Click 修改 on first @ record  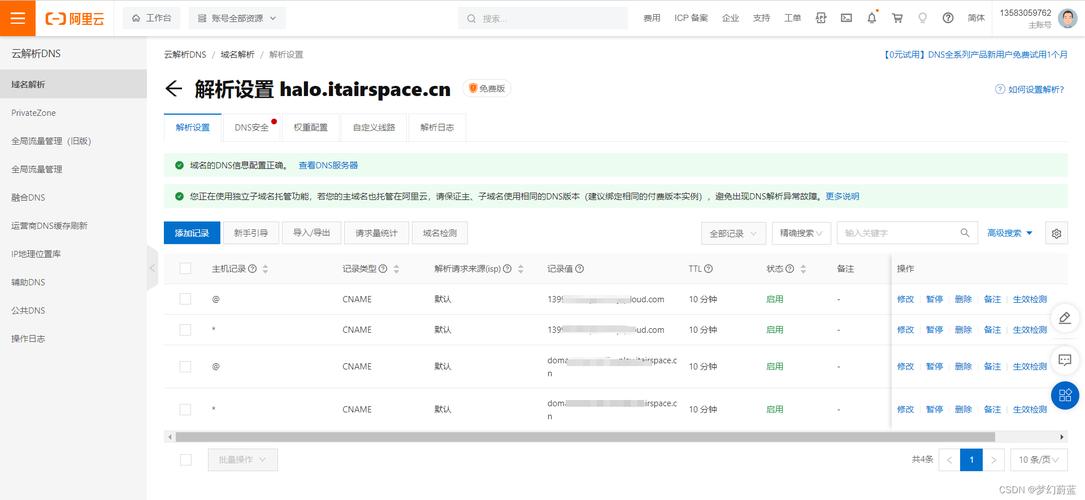pyautogui.click(x=905, y=299)
